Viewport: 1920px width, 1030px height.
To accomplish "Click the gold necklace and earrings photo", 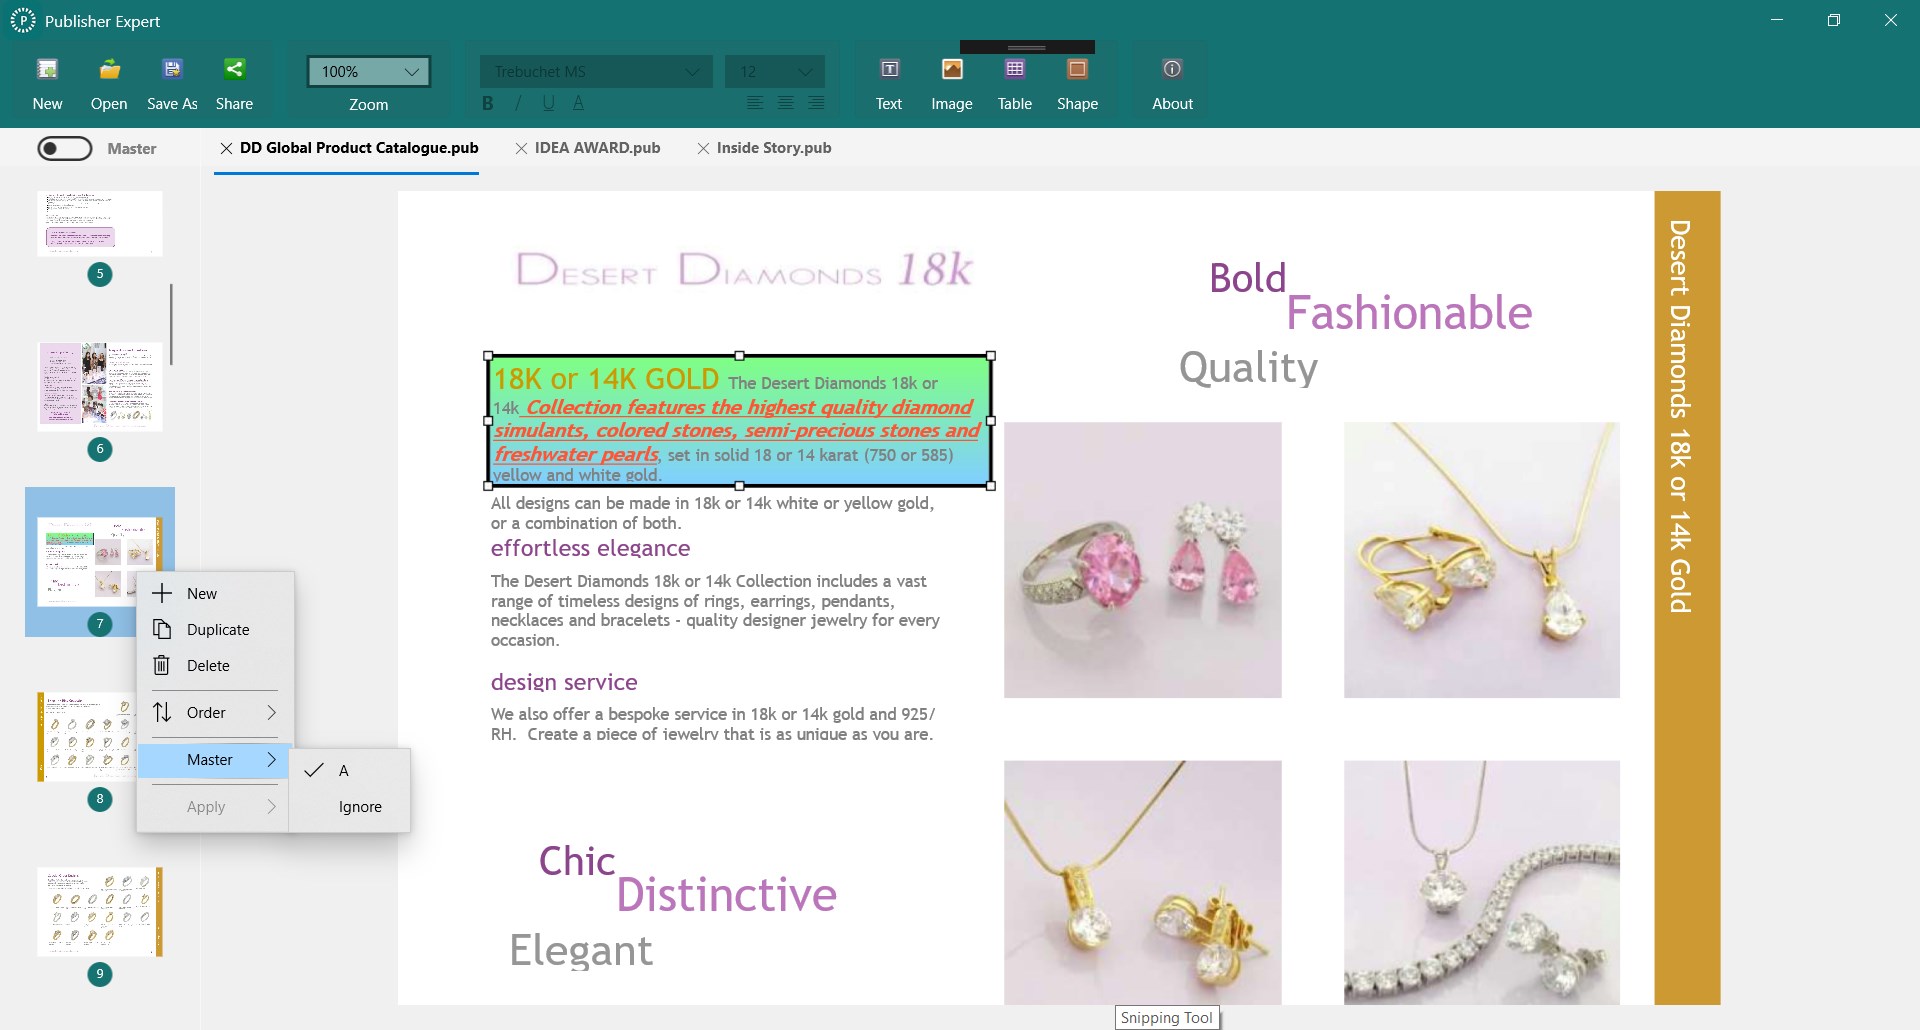I will 1481,560.
